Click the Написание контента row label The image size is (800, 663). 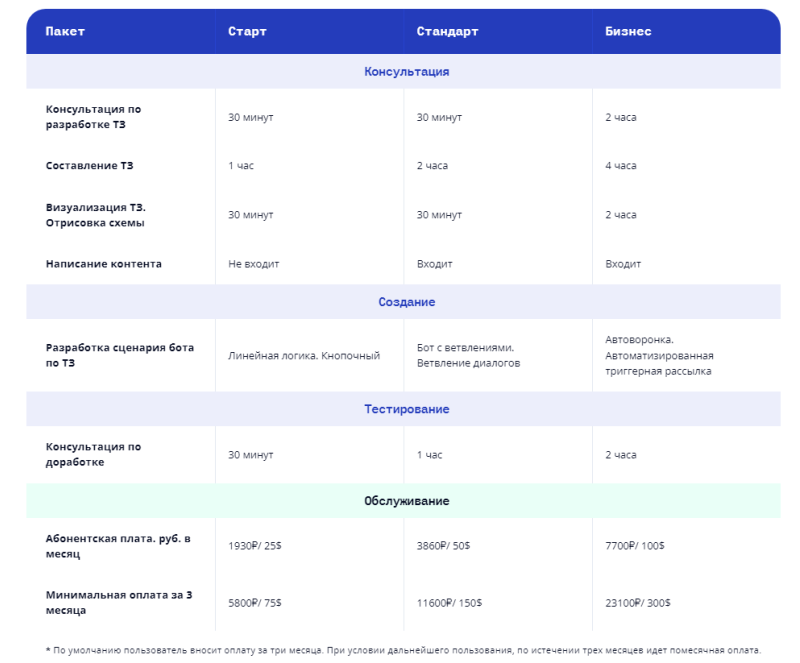[x=104, y=264]
